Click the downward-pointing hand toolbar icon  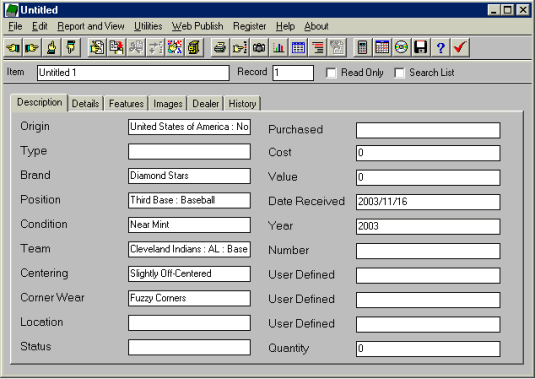pos(71,47)
